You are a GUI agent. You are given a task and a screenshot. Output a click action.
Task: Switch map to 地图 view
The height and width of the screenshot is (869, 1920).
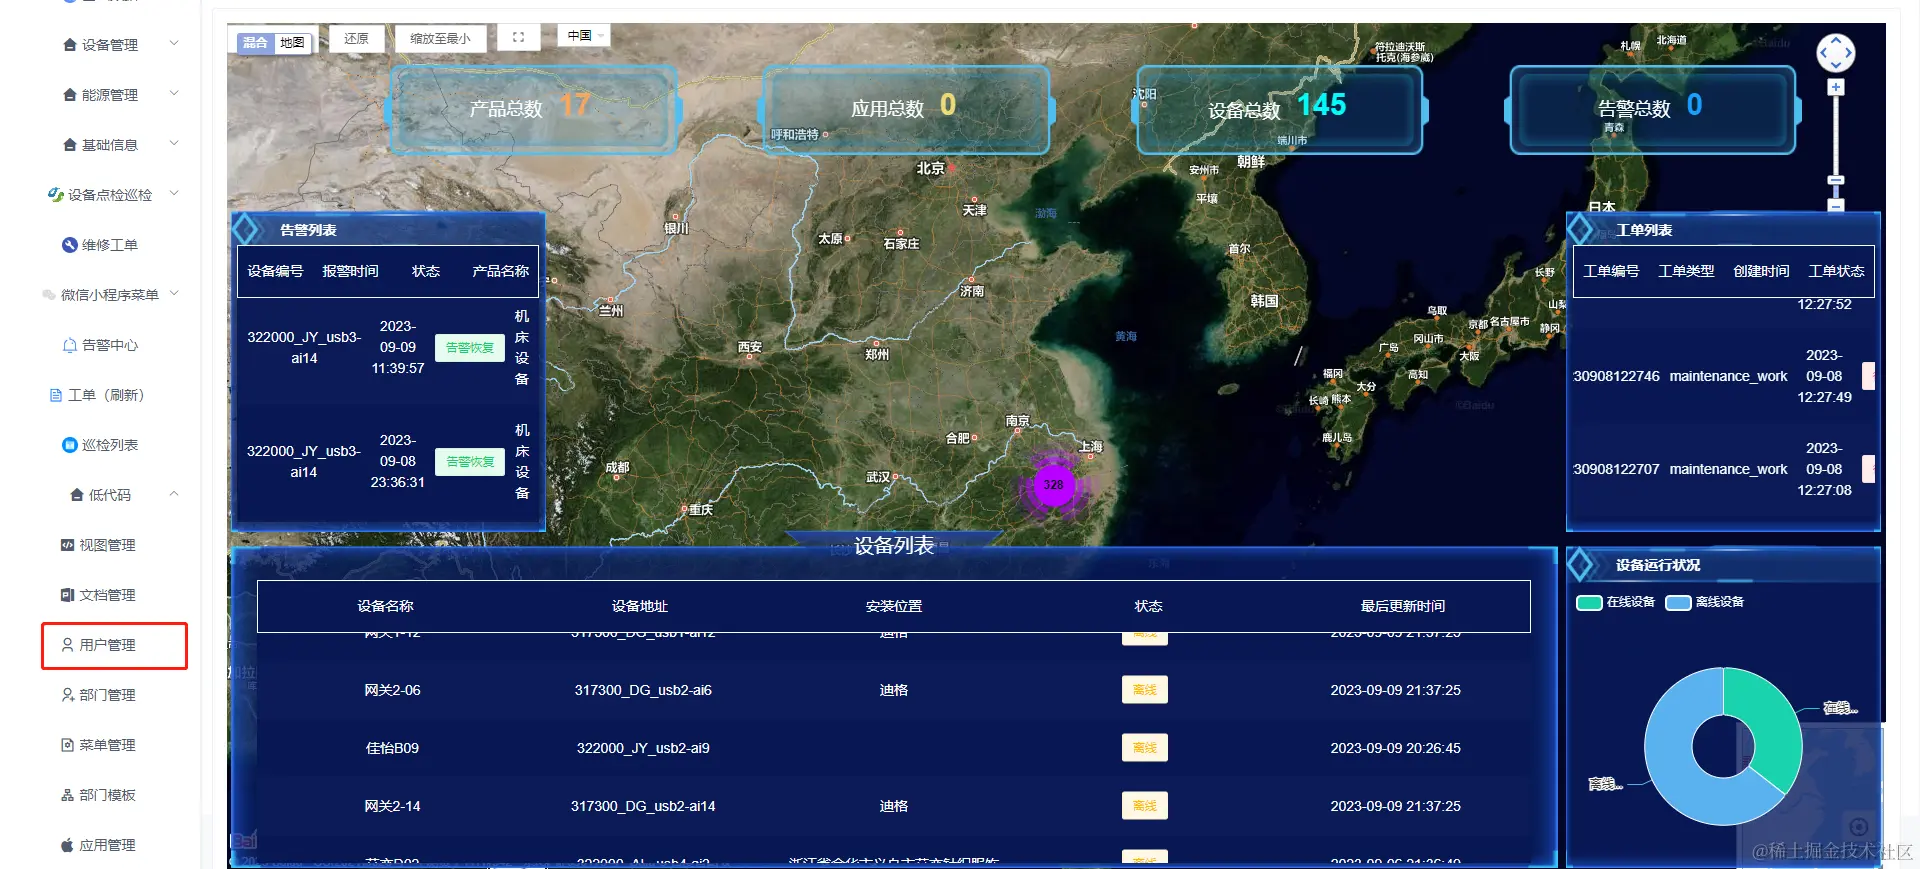292,43
